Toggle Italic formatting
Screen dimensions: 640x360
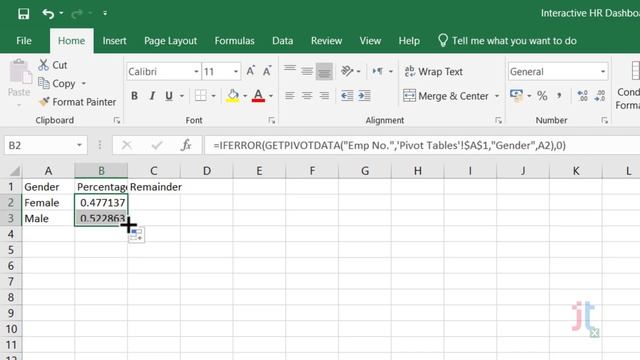point(152,96)
